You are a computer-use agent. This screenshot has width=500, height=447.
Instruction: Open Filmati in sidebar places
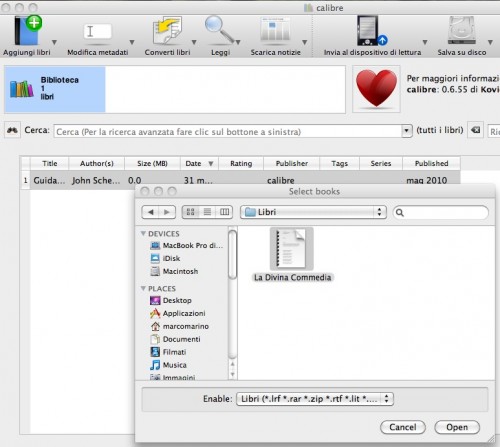point(168,352)
